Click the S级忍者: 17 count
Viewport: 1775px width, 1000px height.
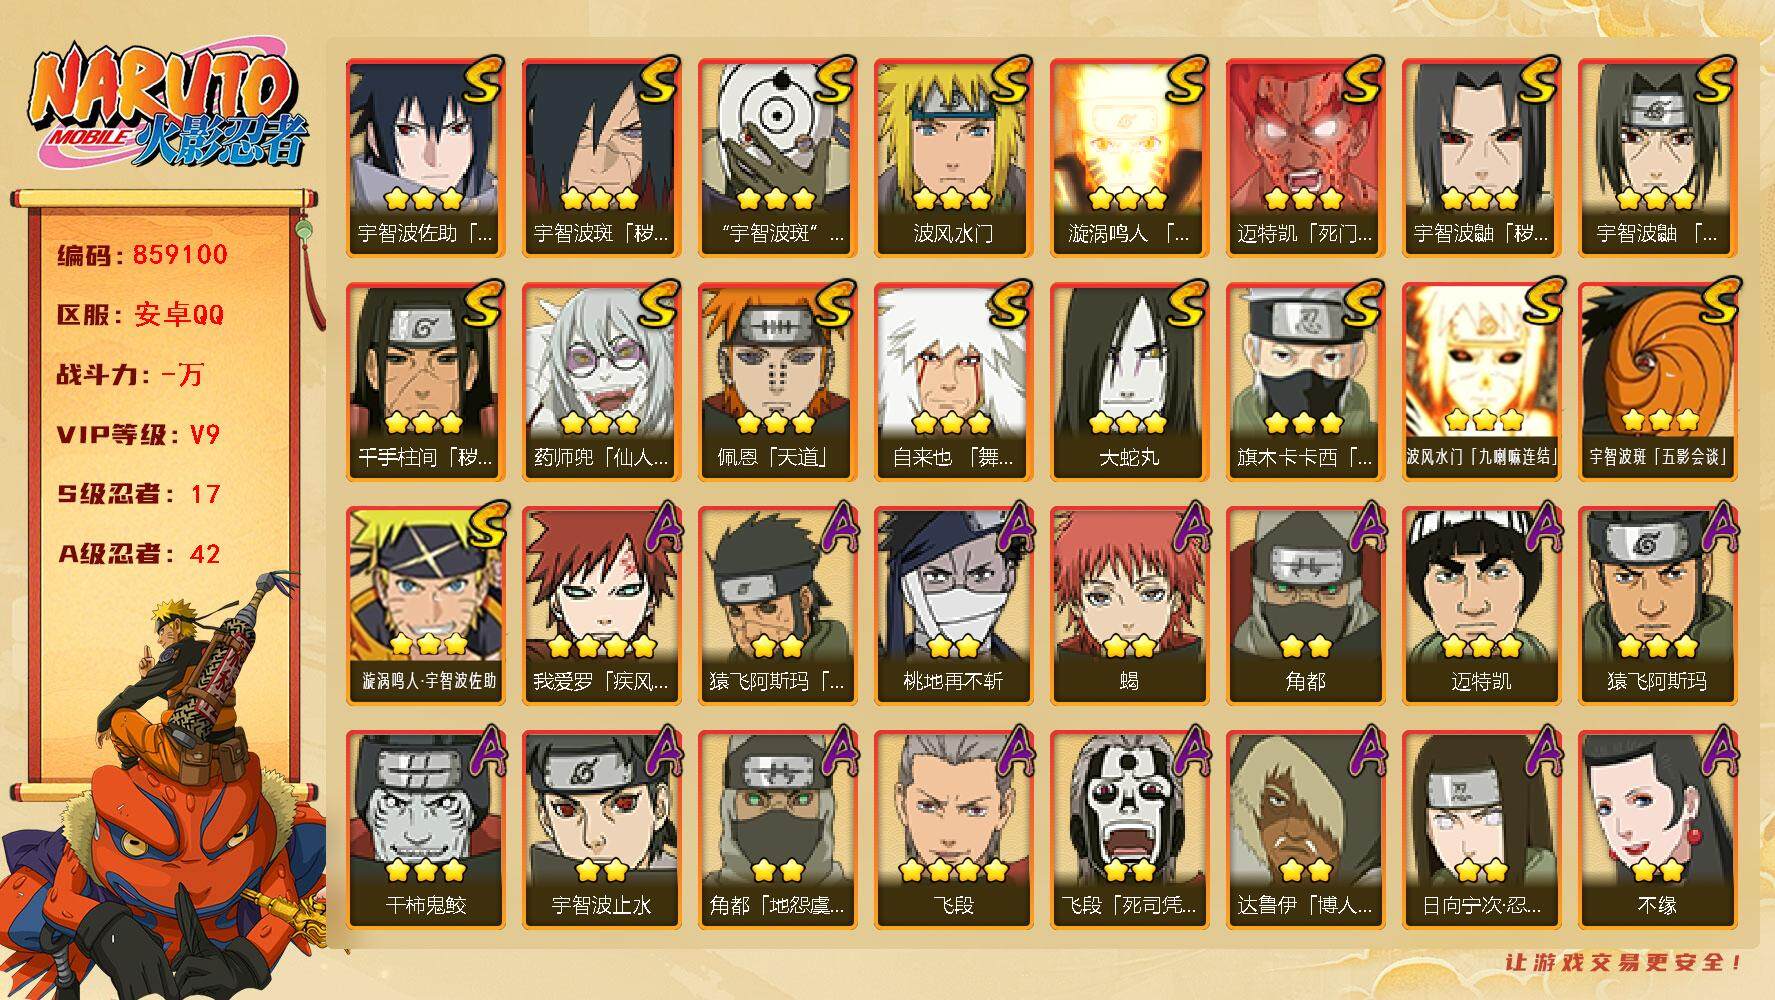[138, 494]
